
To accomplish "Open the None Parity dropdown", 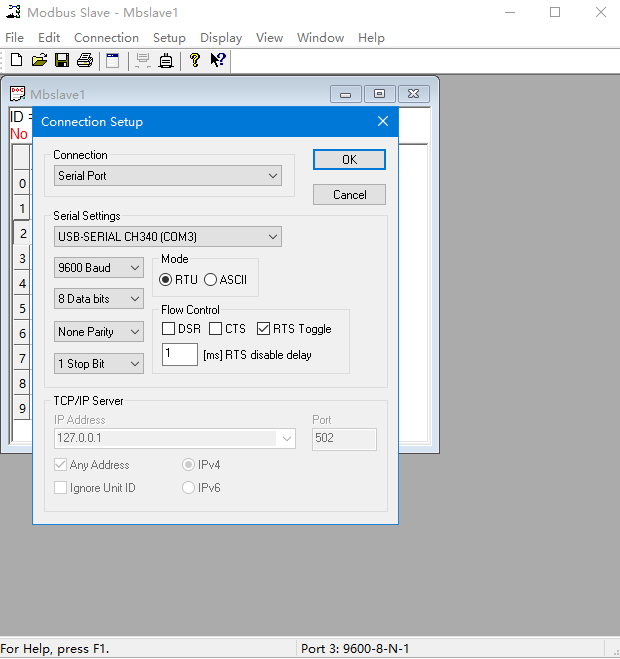I will pos(99,332).
